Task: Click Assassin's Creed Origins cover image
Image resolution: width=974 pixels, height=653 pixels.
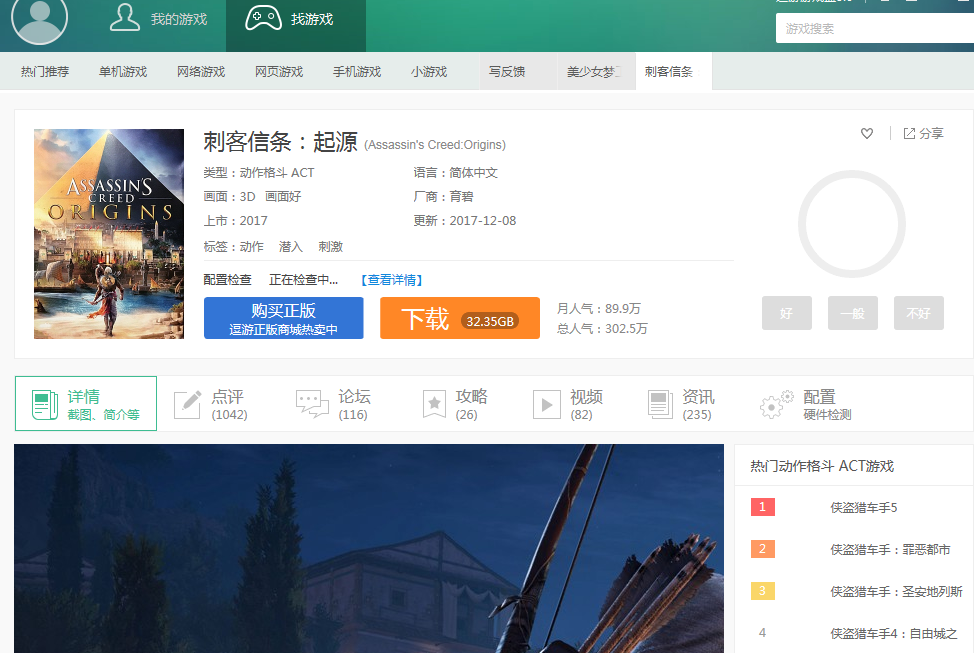Action: pos(109,234)
